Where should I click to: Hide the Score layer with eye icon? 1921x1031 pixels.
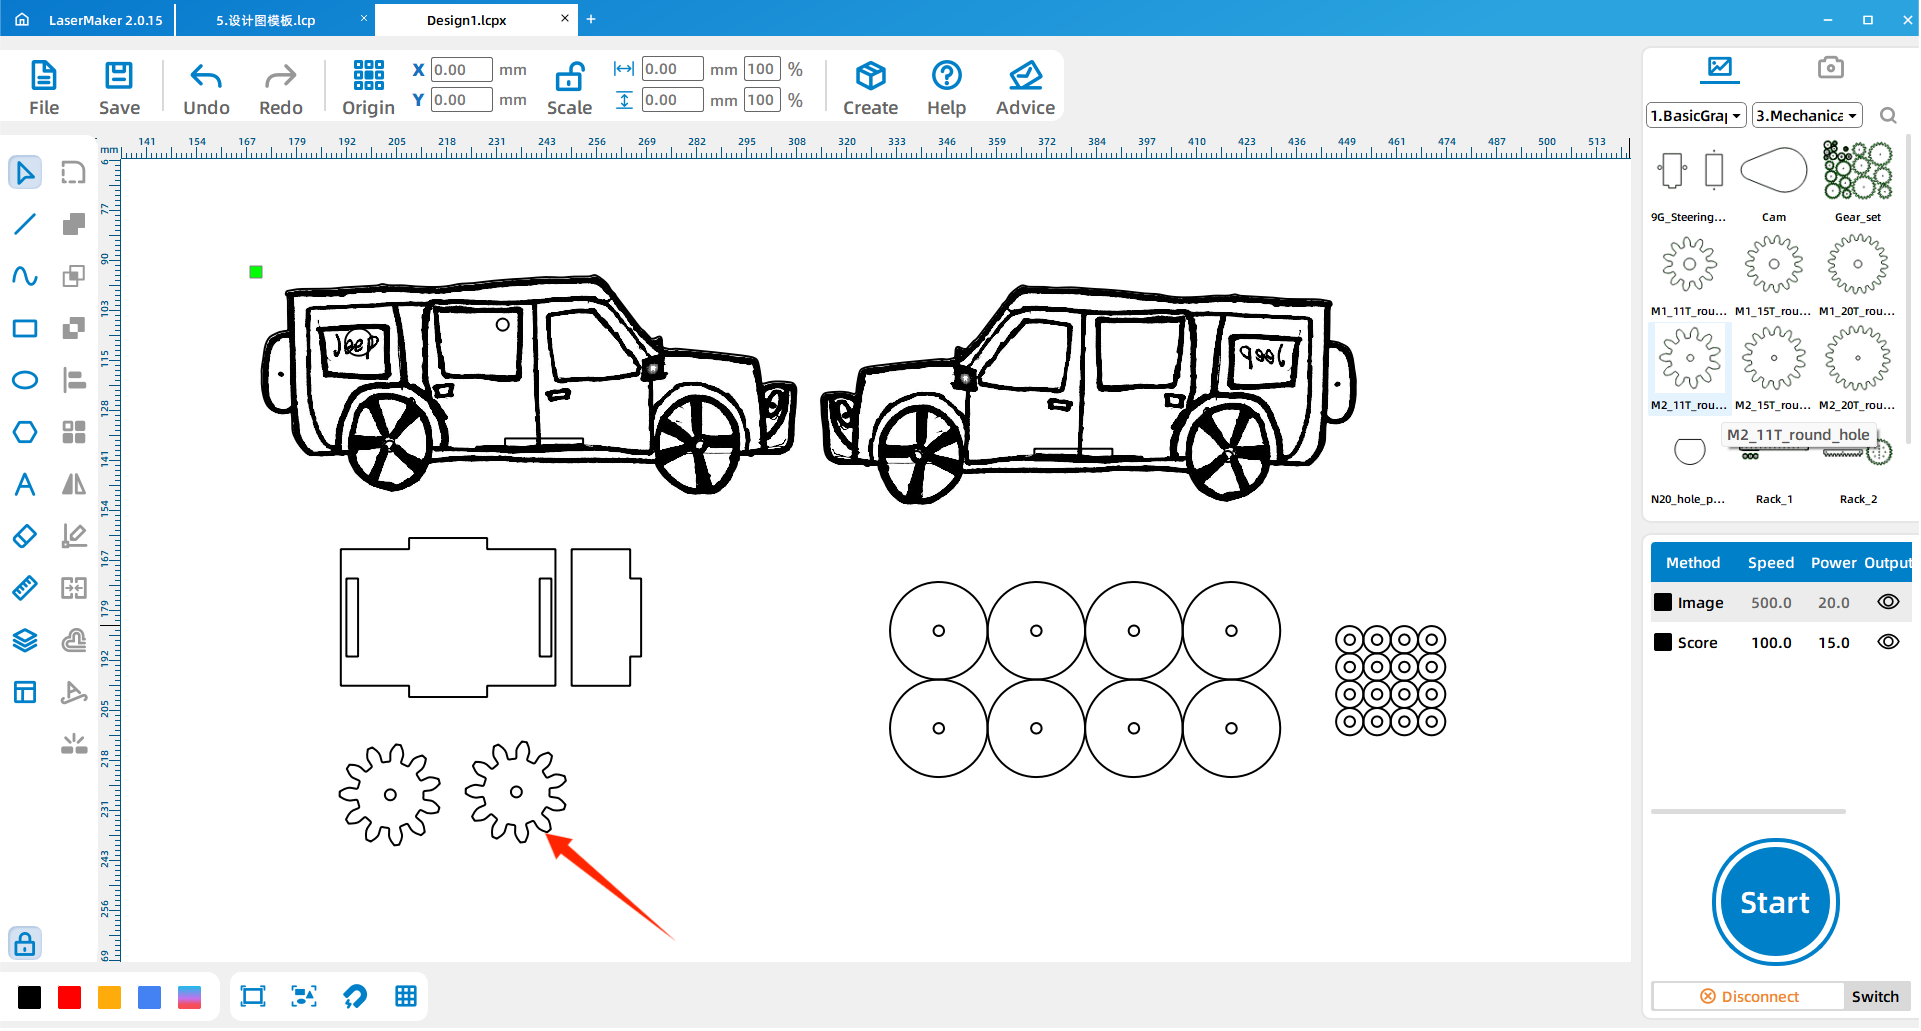tap(1888, 642)
